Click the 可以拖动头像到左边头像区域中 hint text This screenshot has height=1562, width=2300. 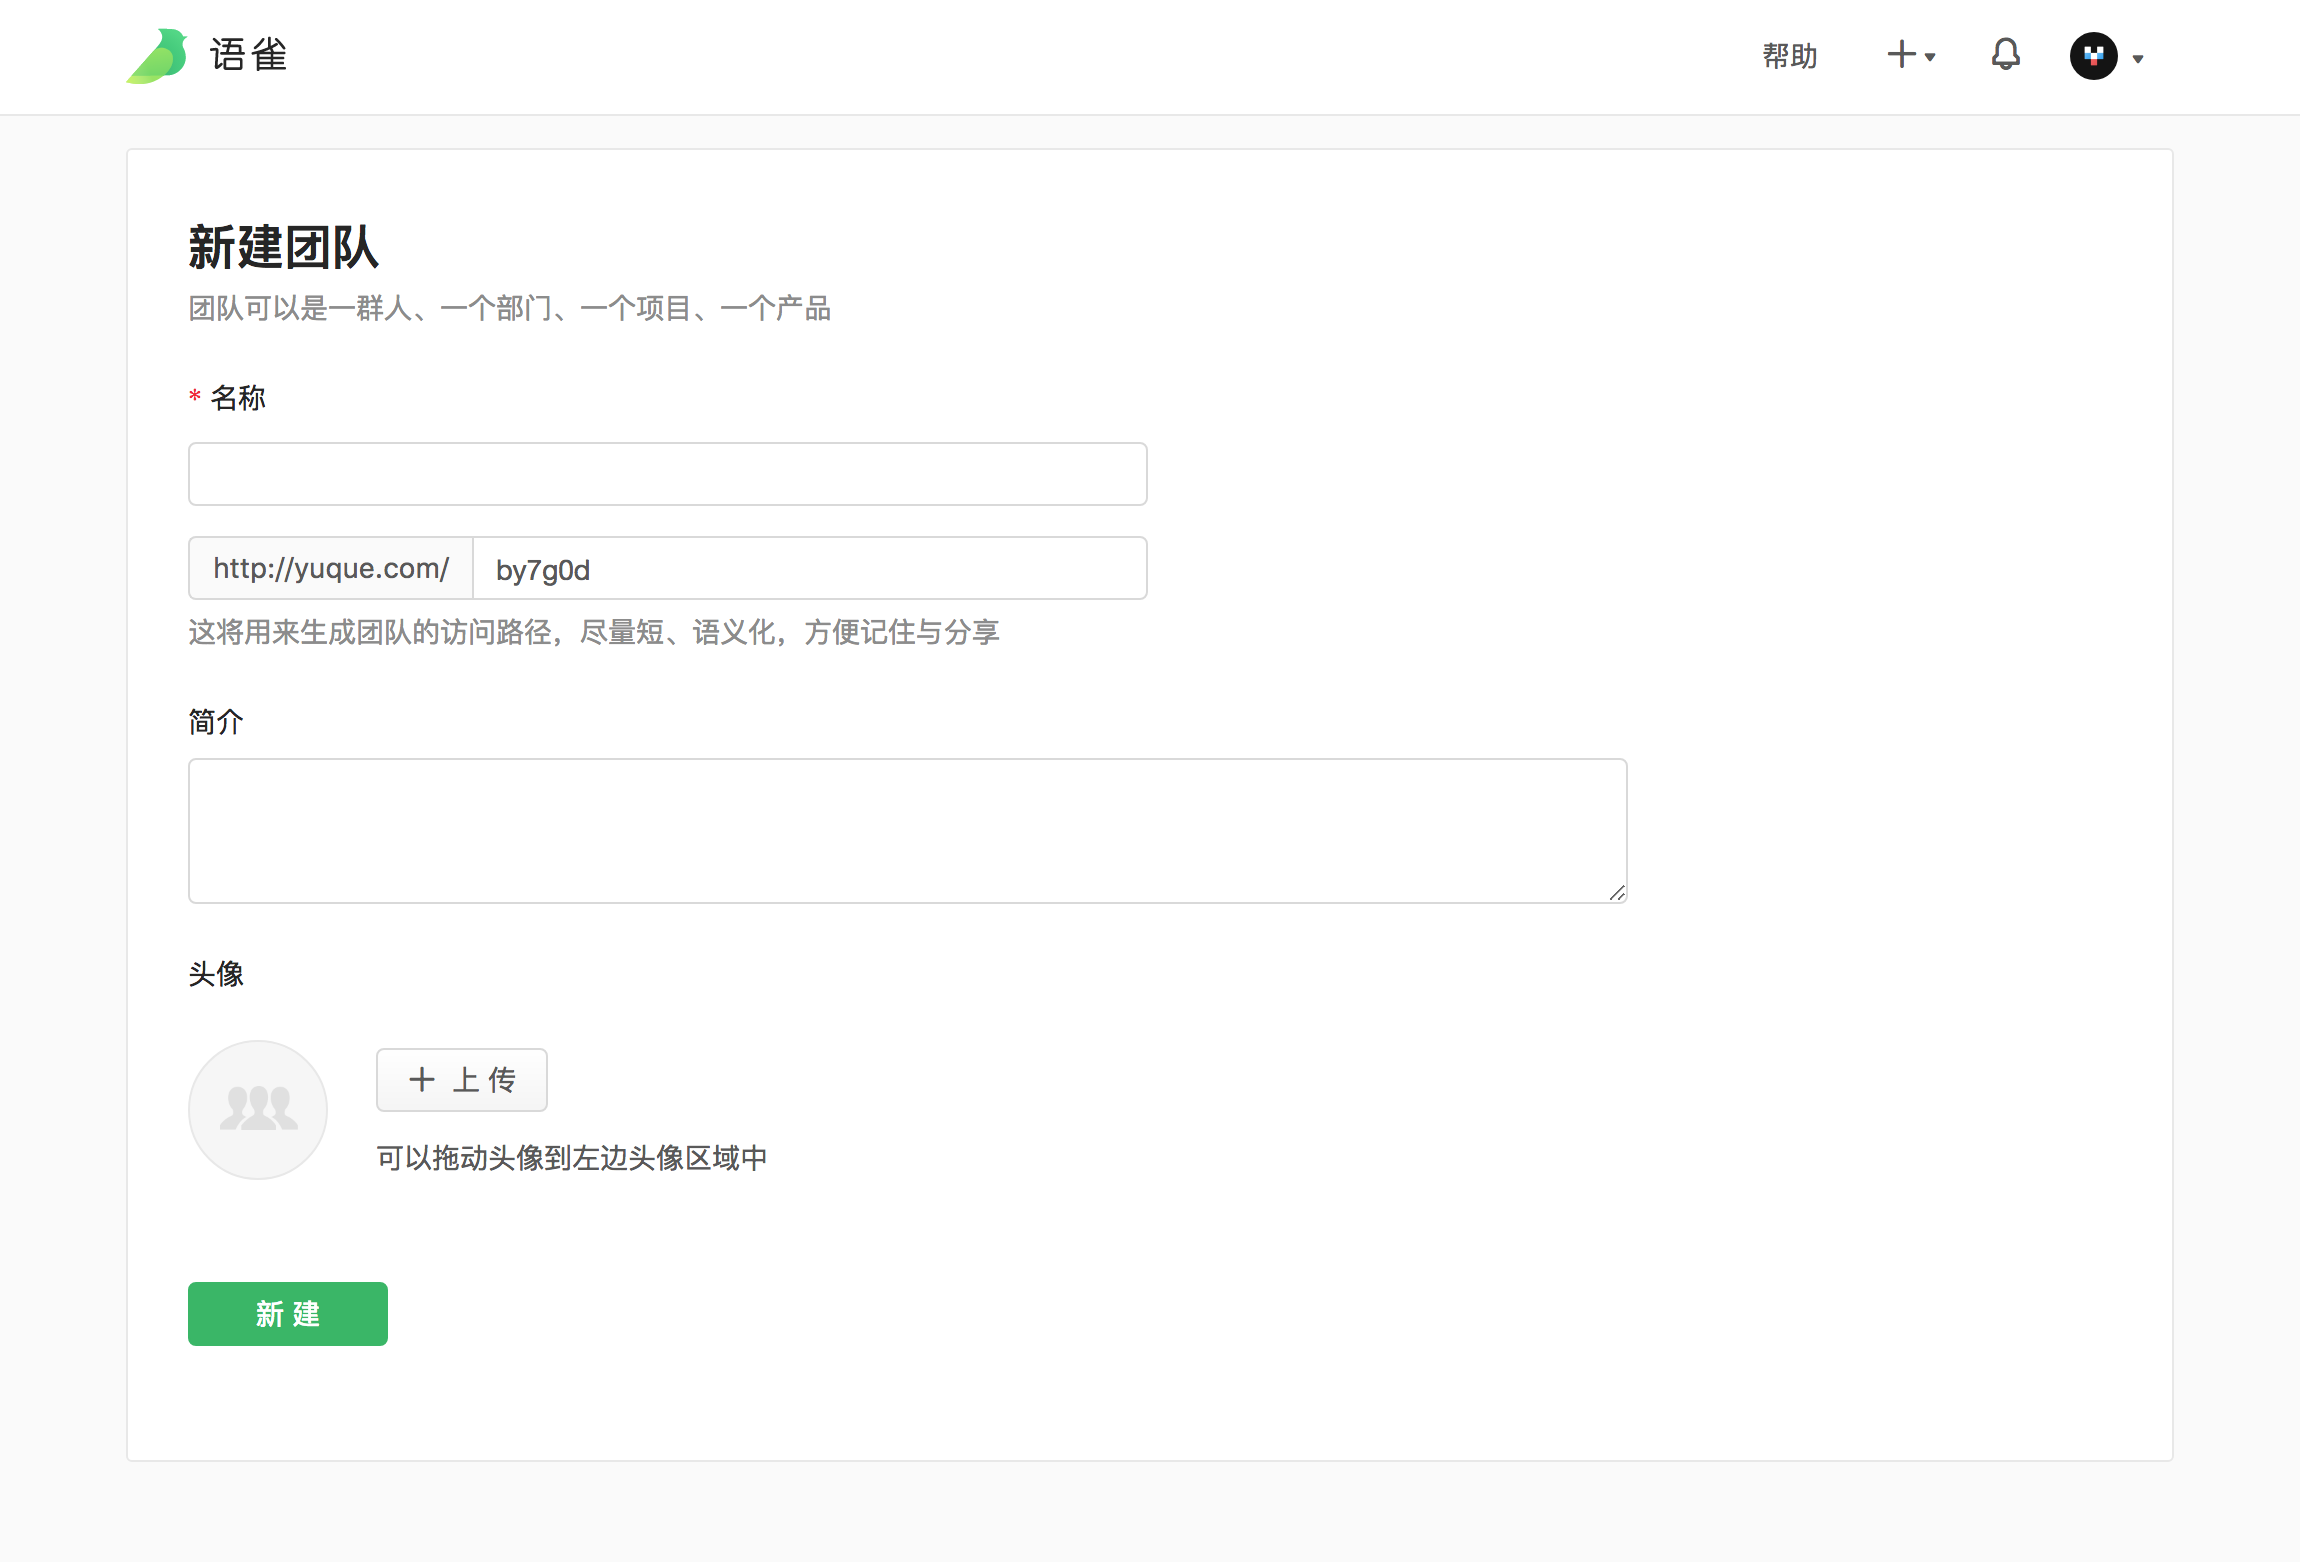coord(572,1158)
